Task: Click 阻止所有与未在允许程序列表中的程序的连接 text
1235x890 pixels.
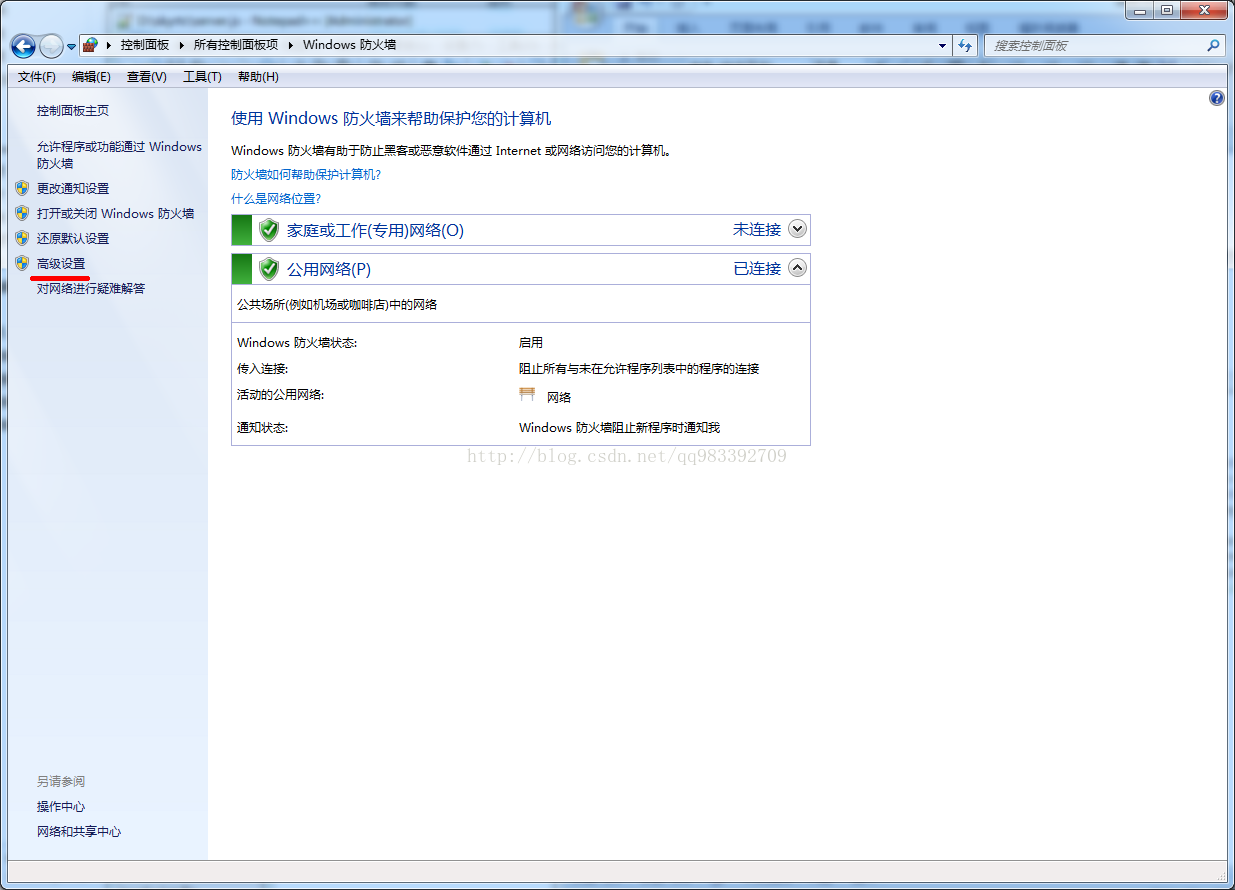Action: pyautogui.click(x=639, y=368)
